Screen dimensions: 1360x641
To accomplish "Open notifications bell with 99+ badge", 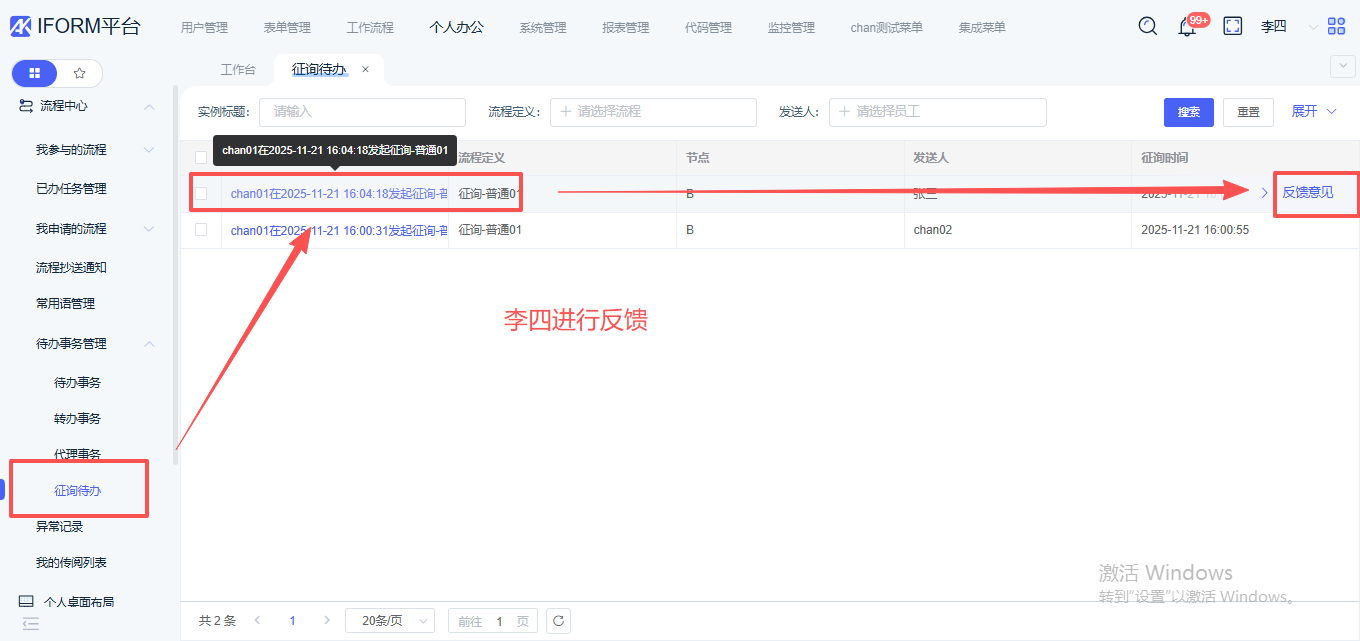I will [1187, 27].
